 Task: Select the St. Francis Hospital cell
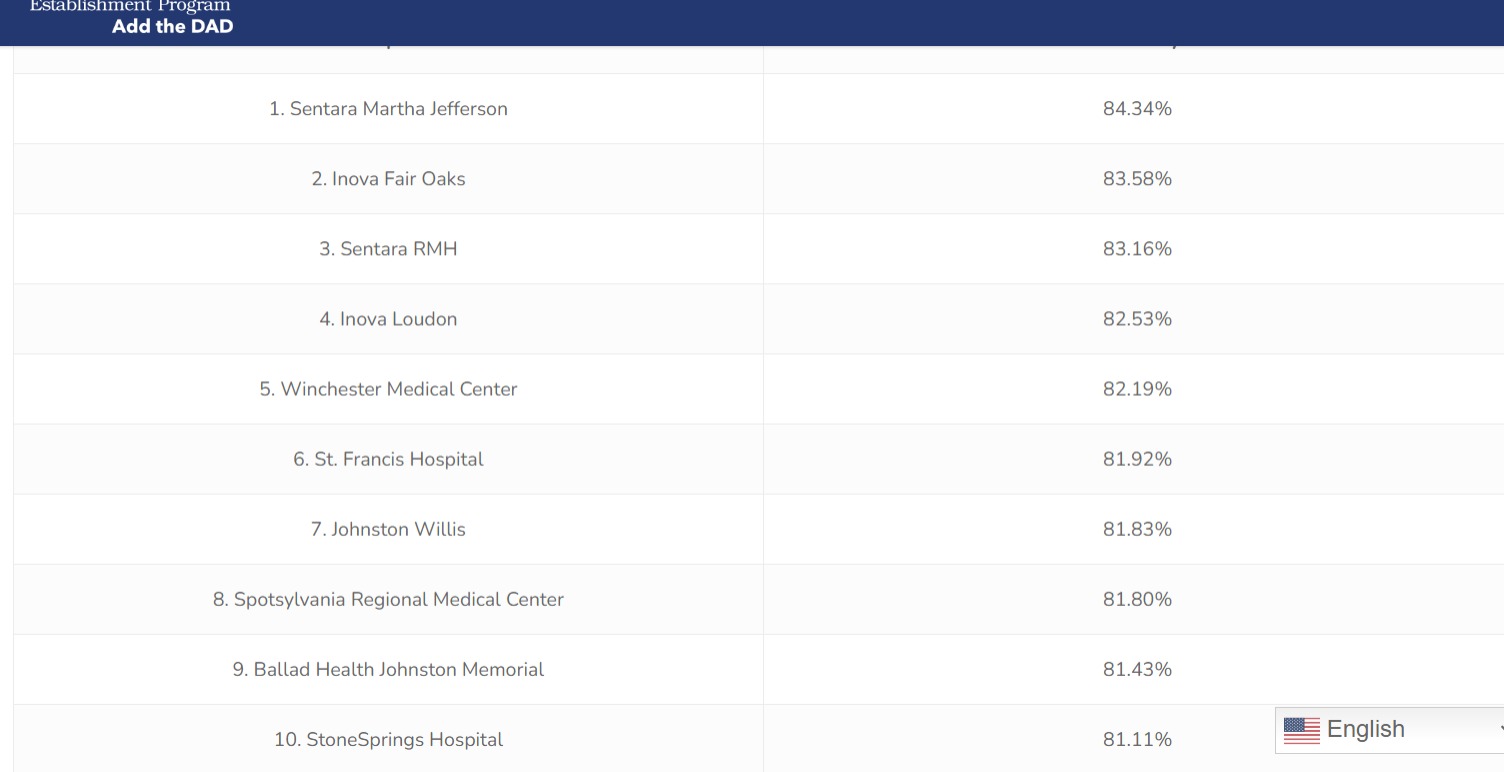click(x=388, y=459)
